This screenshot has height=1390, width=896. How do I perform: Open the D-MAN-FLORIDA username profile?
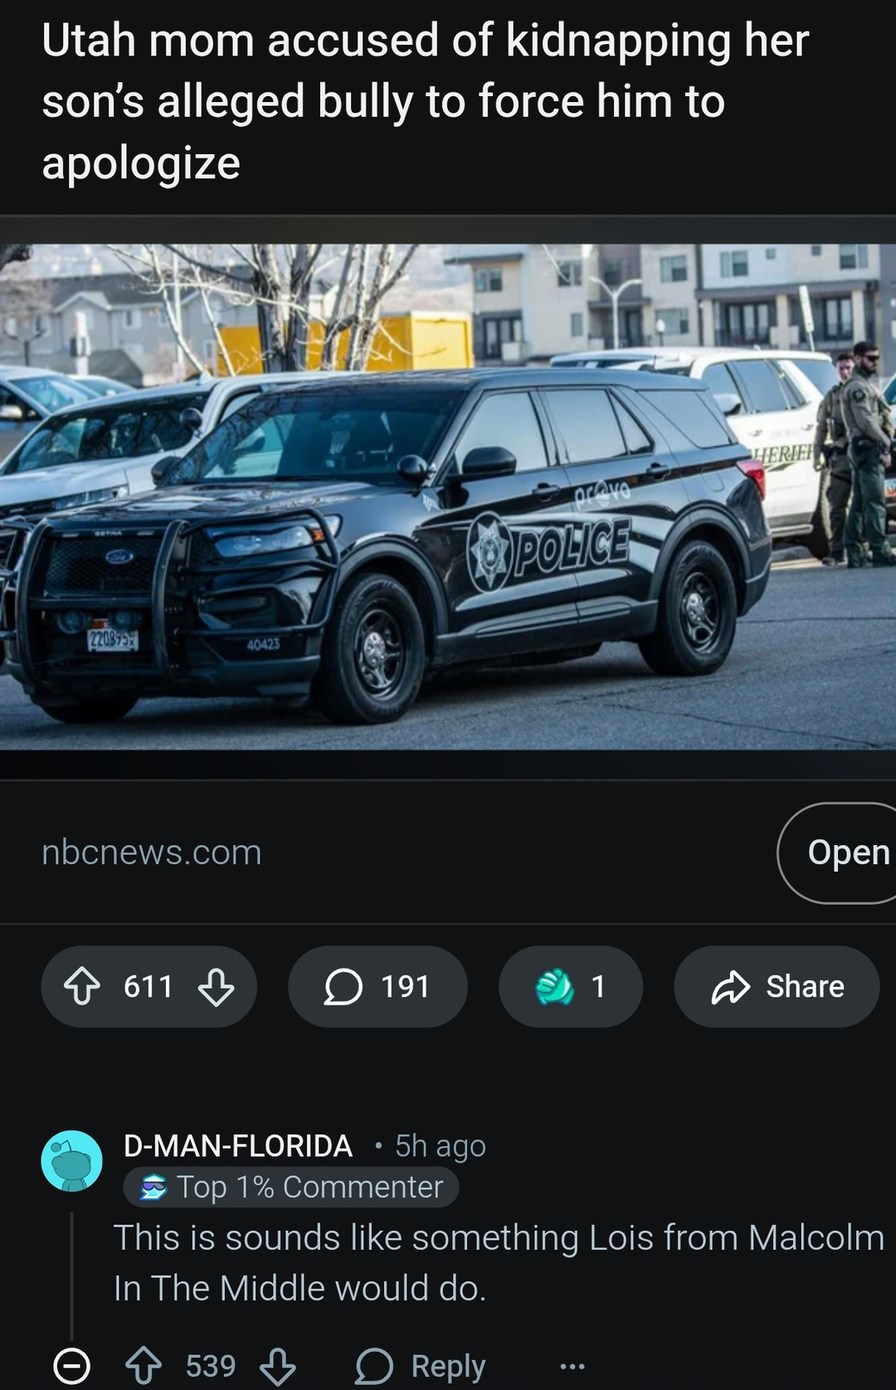point(238,1146)
